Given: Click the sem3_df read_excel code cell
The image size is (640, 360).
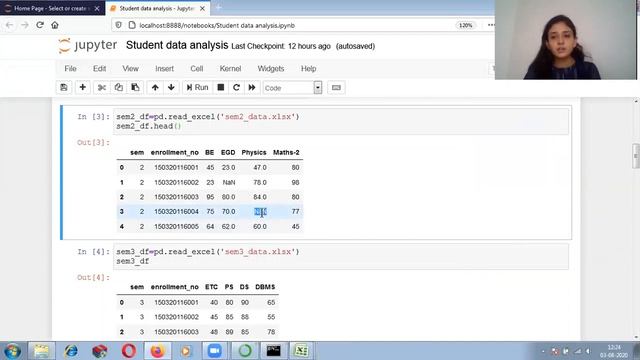Looking at the screenshot, I should coord(340,256).
